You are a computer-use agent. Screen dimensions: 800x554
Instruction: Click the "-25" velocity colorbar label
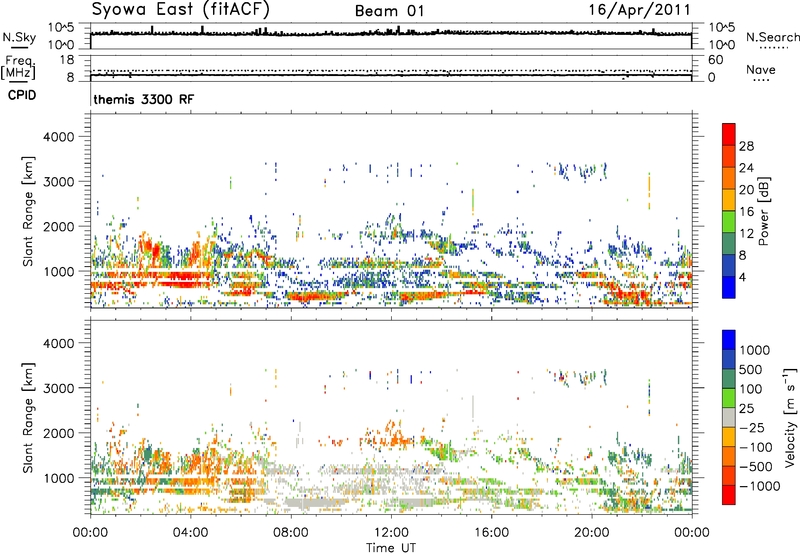pos(751,428)
